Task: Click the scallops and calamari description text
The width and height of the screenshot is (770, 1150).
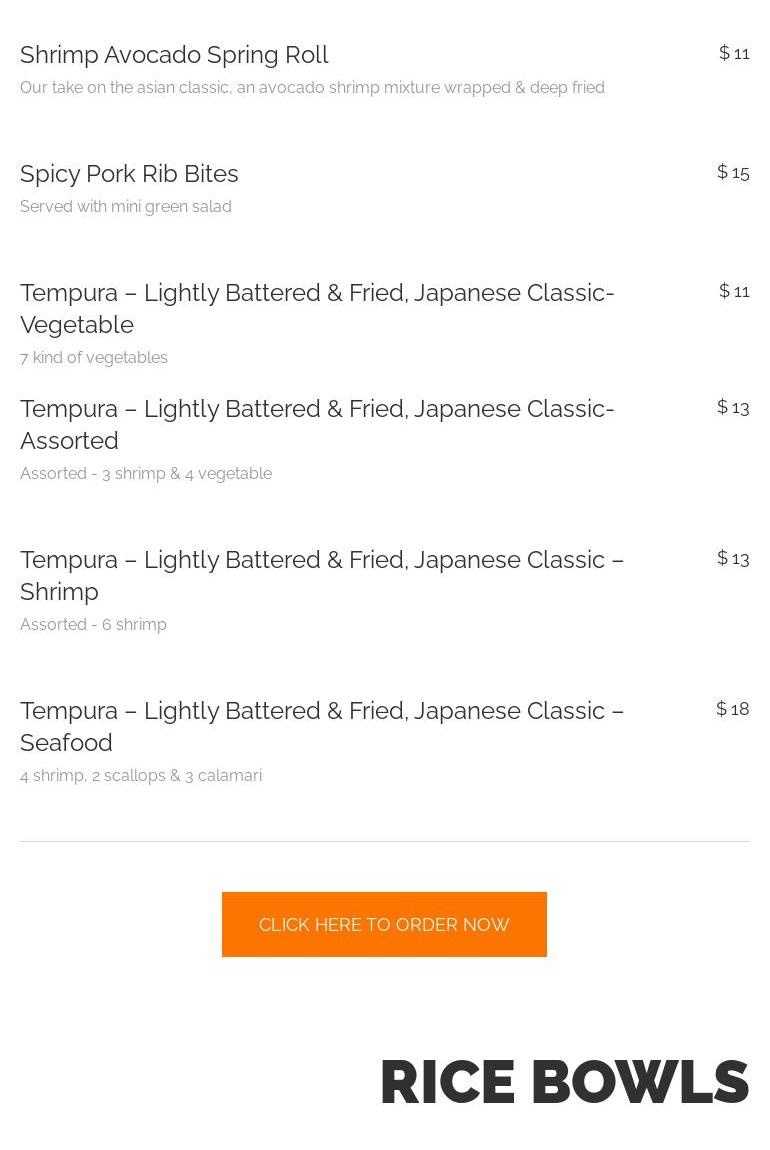Action: 141,776
